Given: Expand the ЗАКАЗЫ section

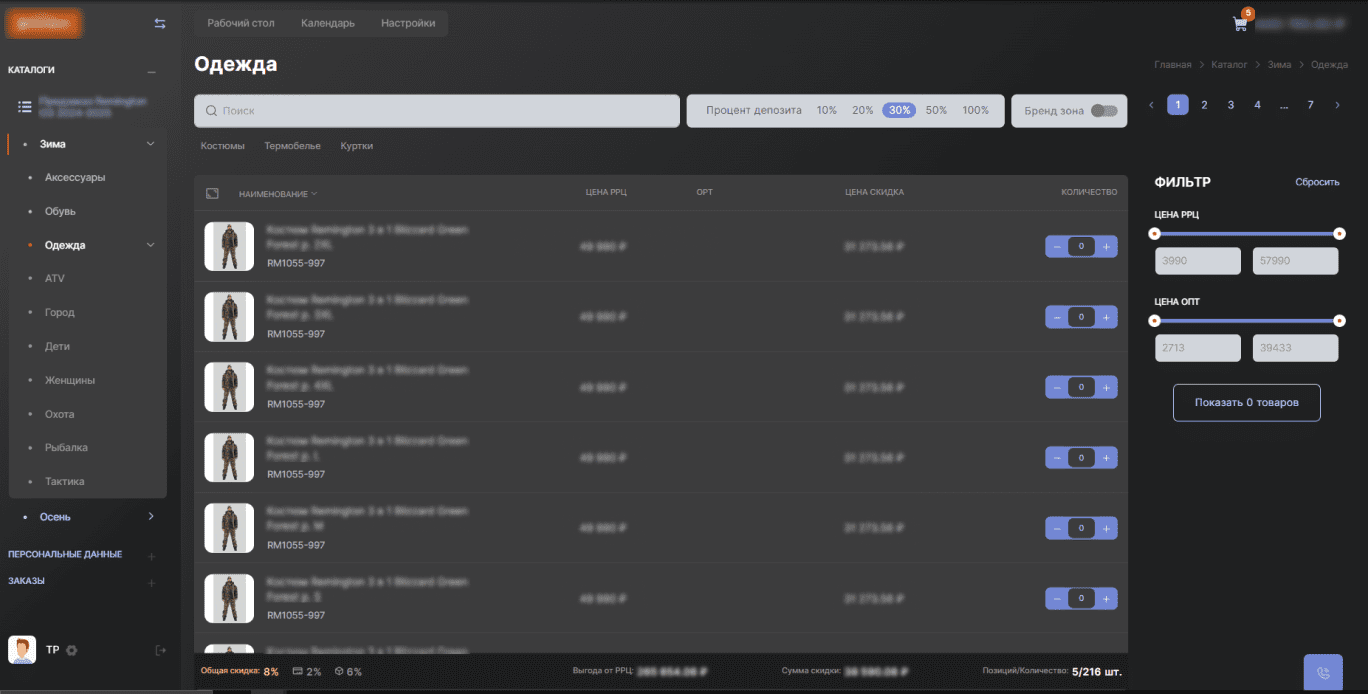Looking at the screenshot, I should [x=152, y=582].
